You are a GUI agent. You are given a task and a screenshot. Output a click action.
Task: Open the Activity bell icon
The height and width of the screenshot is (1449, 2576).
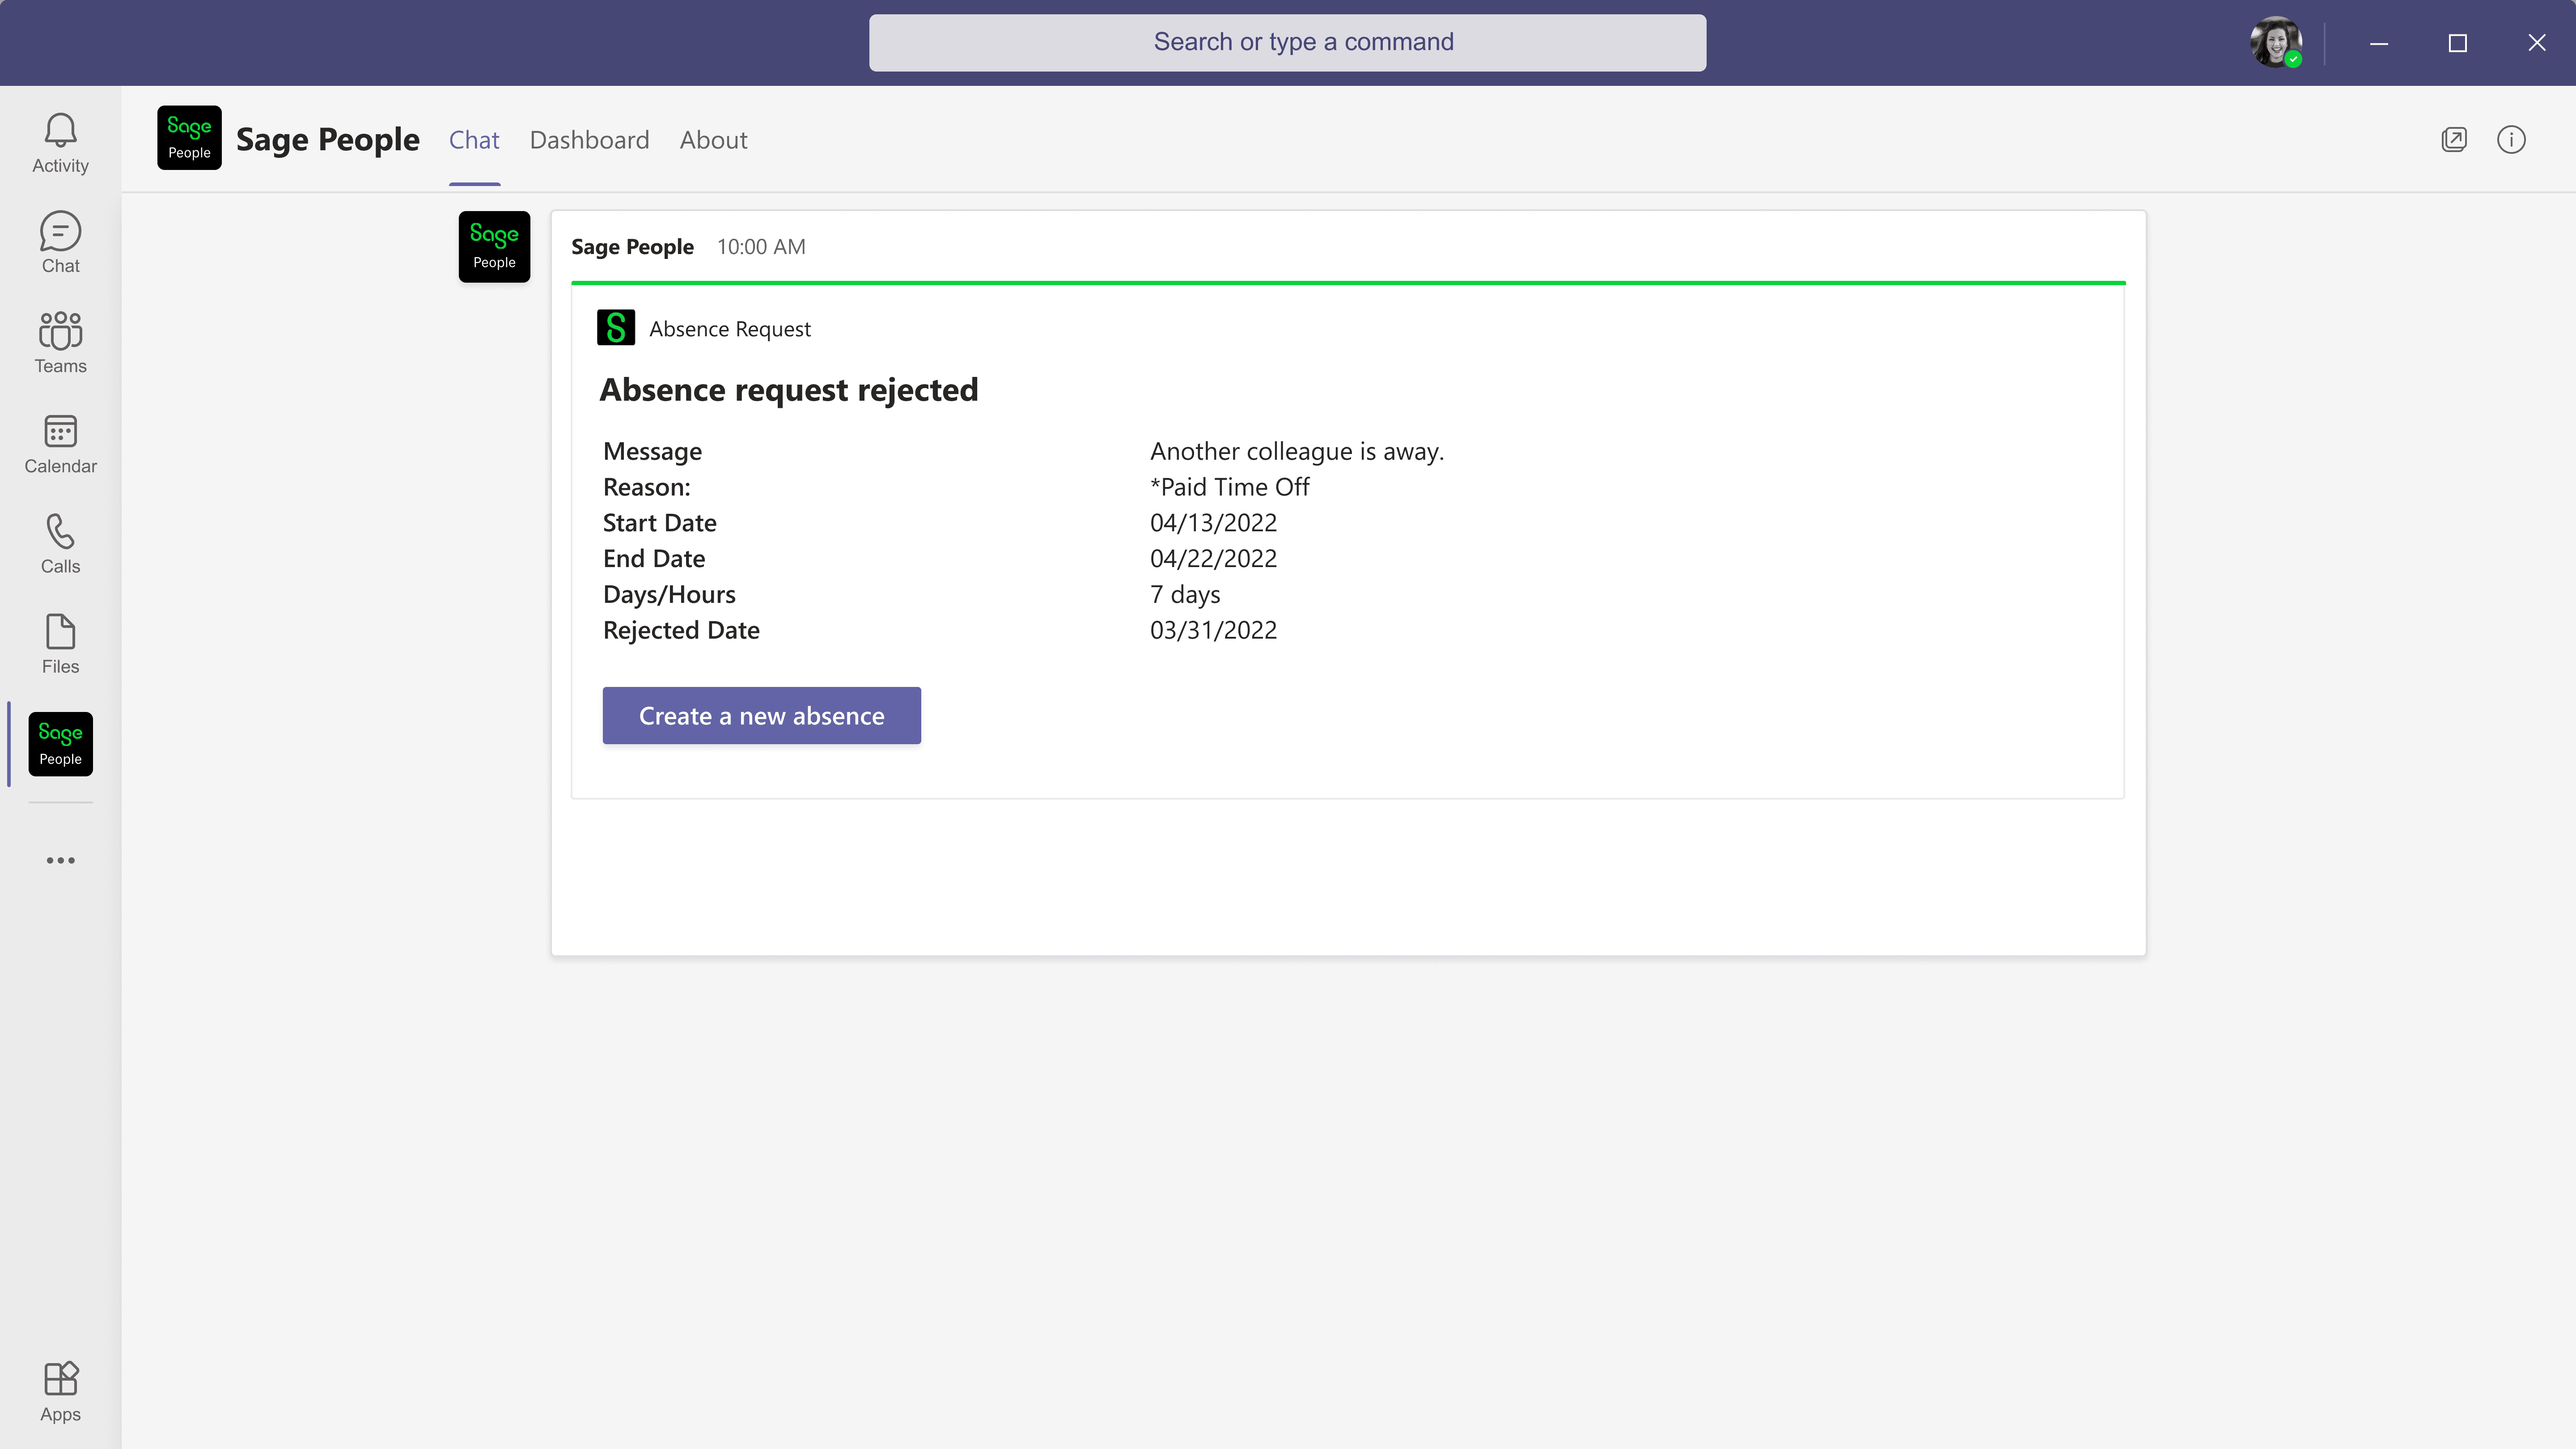60,143
